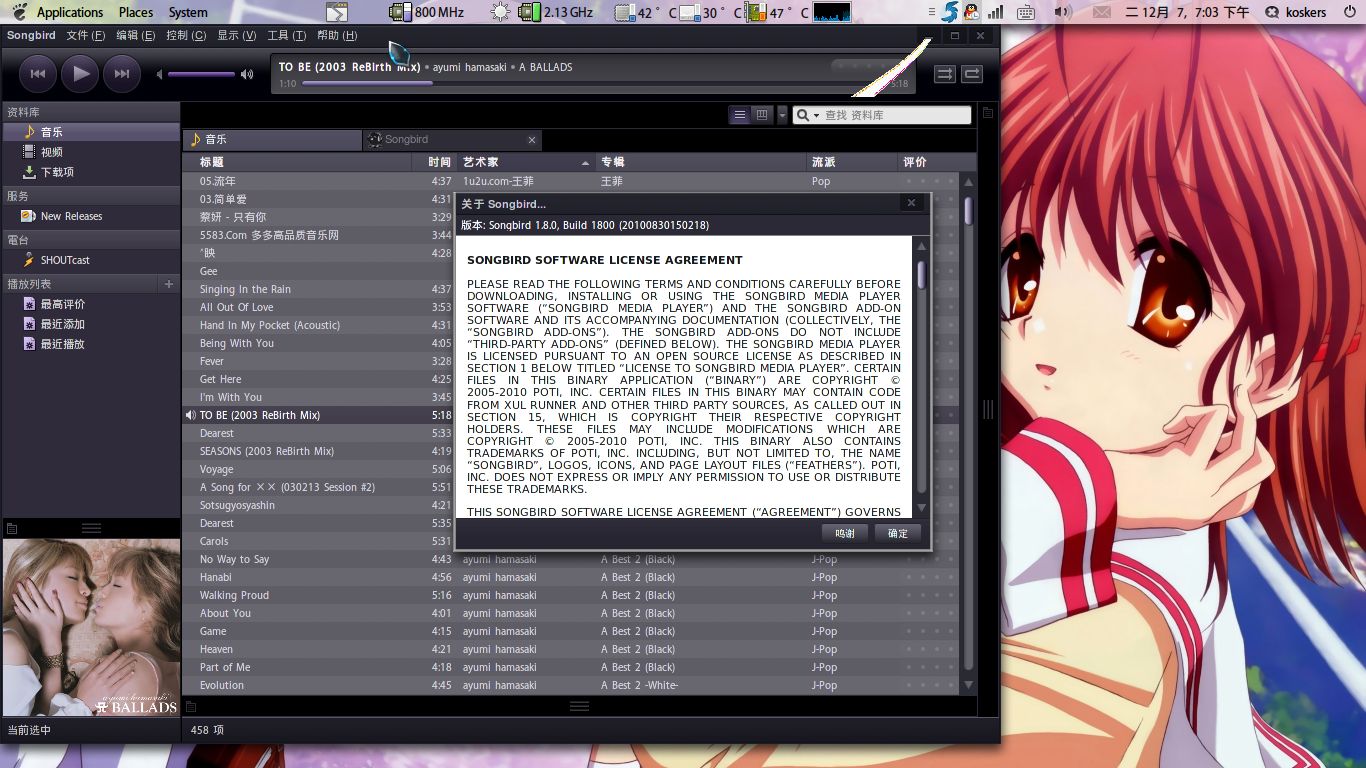Click the library search input field
1366x768 pixels.
pyautogui.click(x=895, y=115)
